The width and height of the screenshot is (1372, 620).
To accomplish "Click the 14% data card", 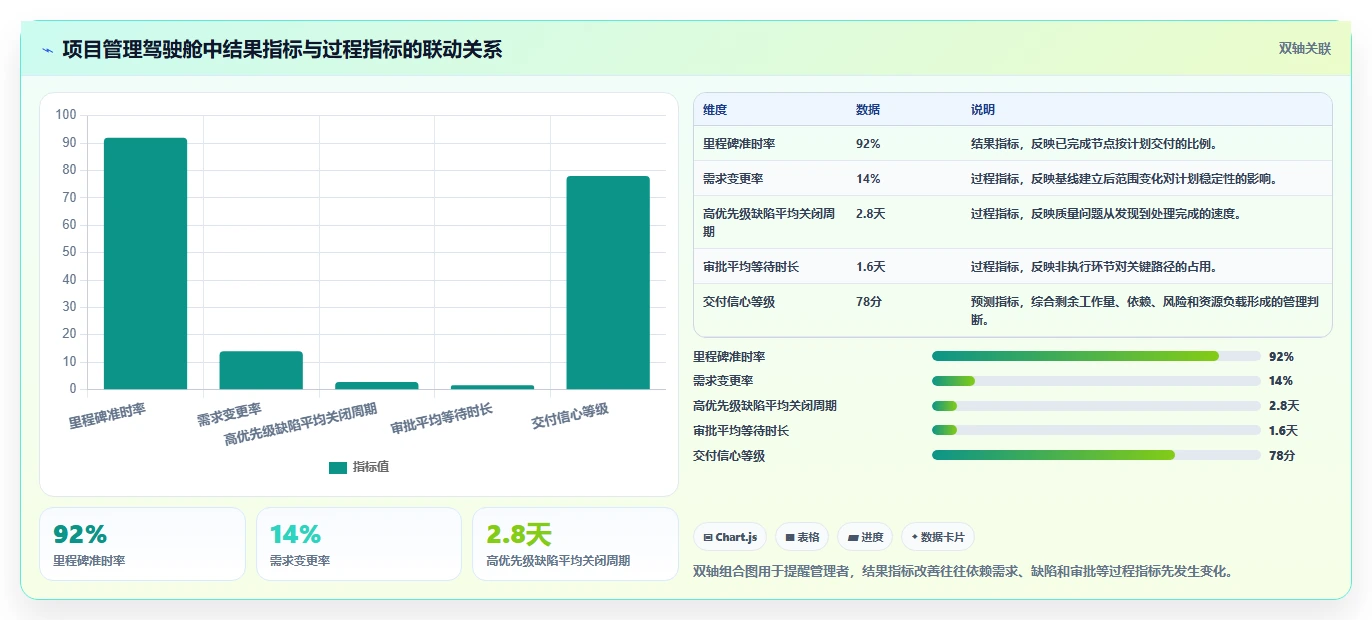I will 359,544.
